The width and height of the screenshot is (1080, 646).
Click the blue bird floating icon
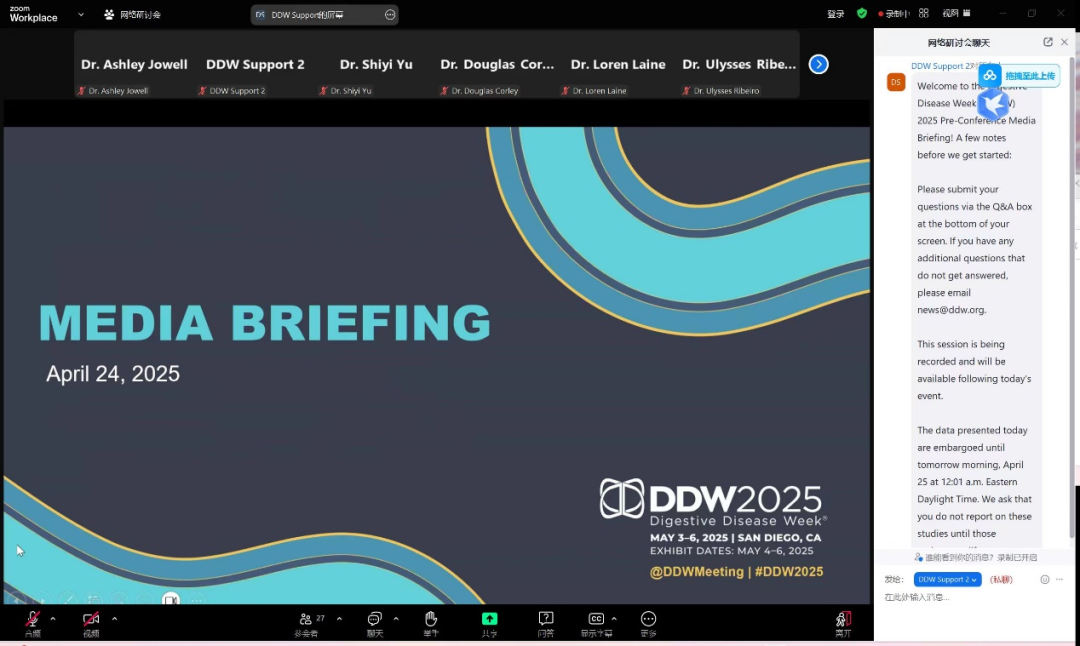(994, 105)
